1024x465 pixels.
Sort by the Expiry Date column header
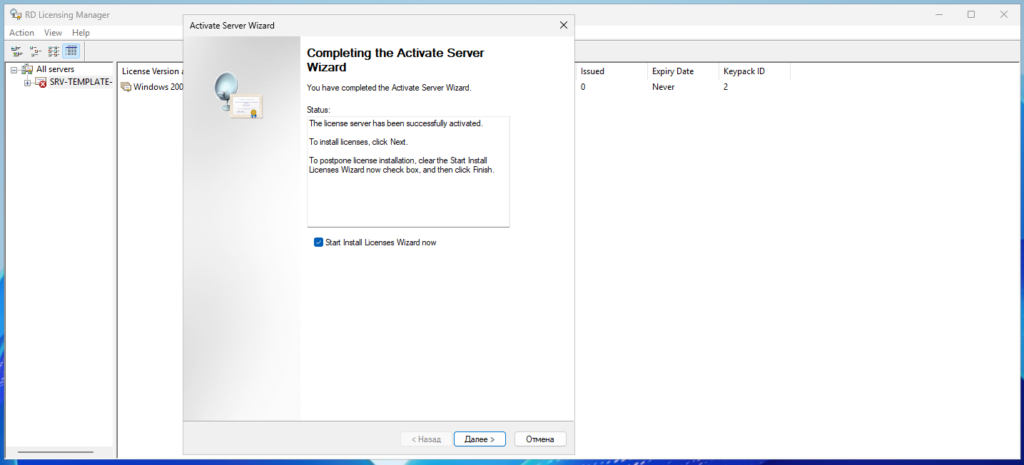tap(672, 72)
